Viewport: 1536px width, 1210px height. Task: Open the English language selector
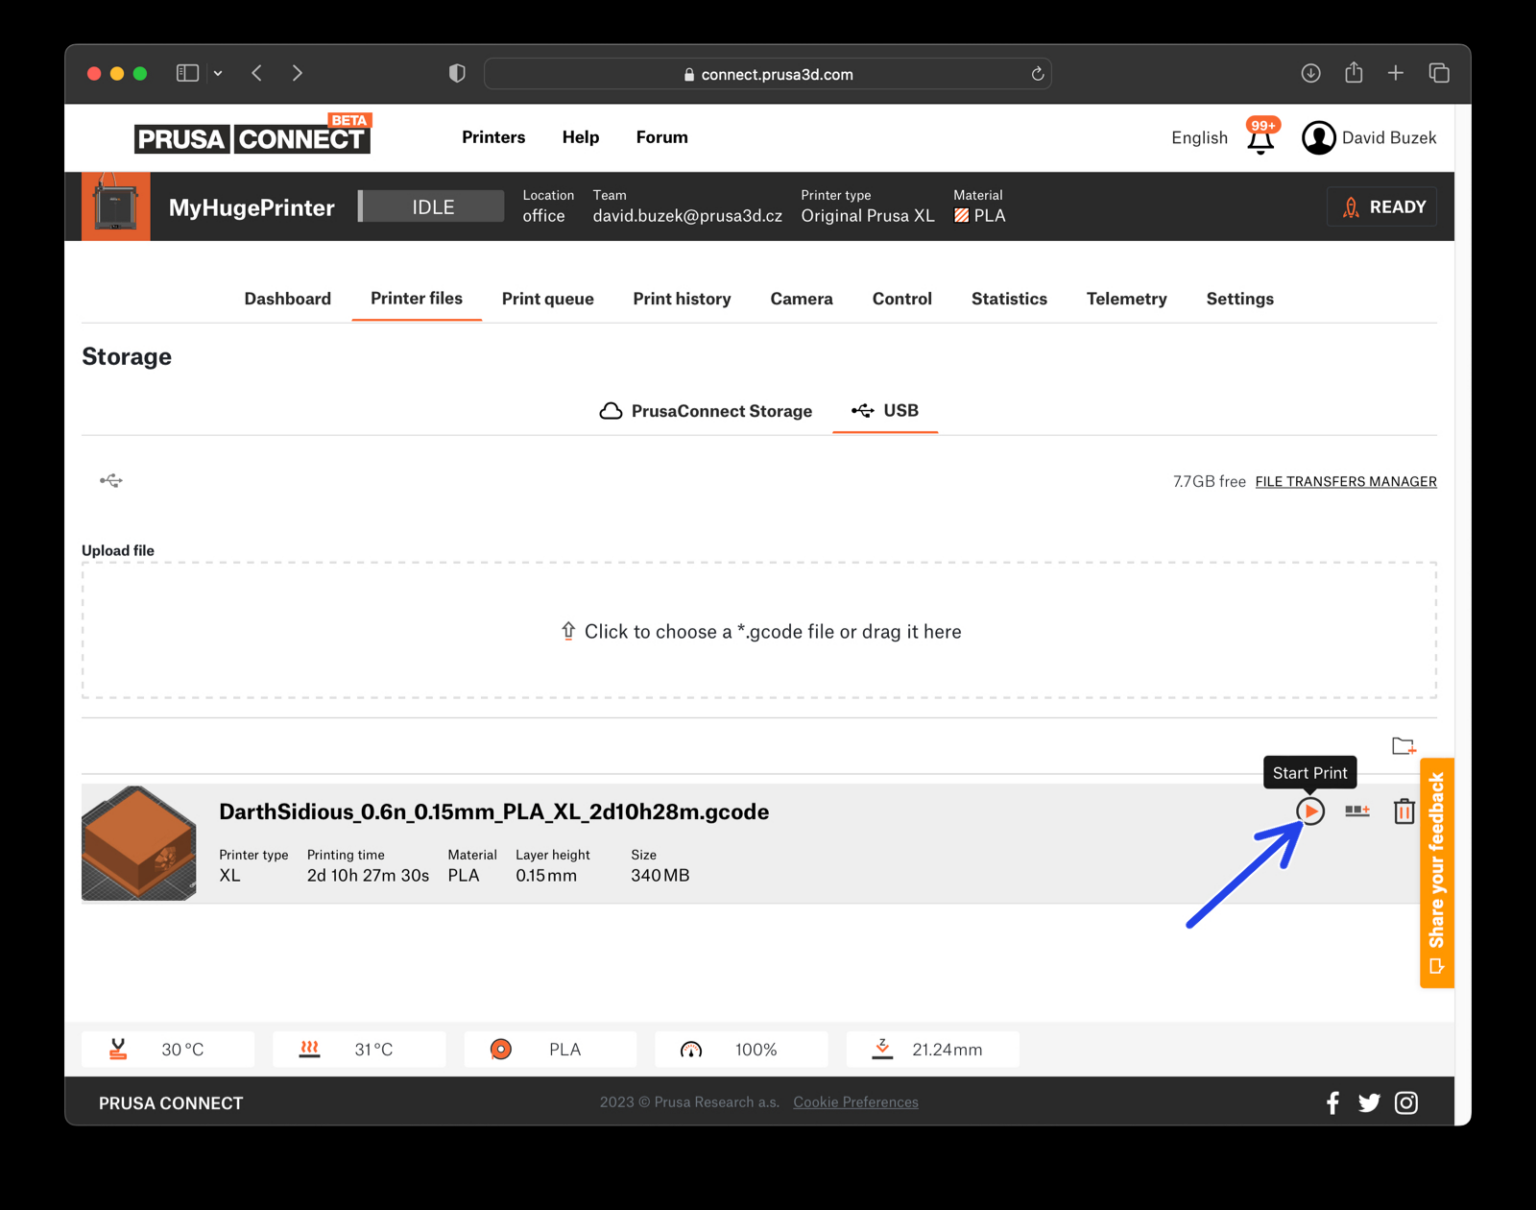coord(1199,138)
